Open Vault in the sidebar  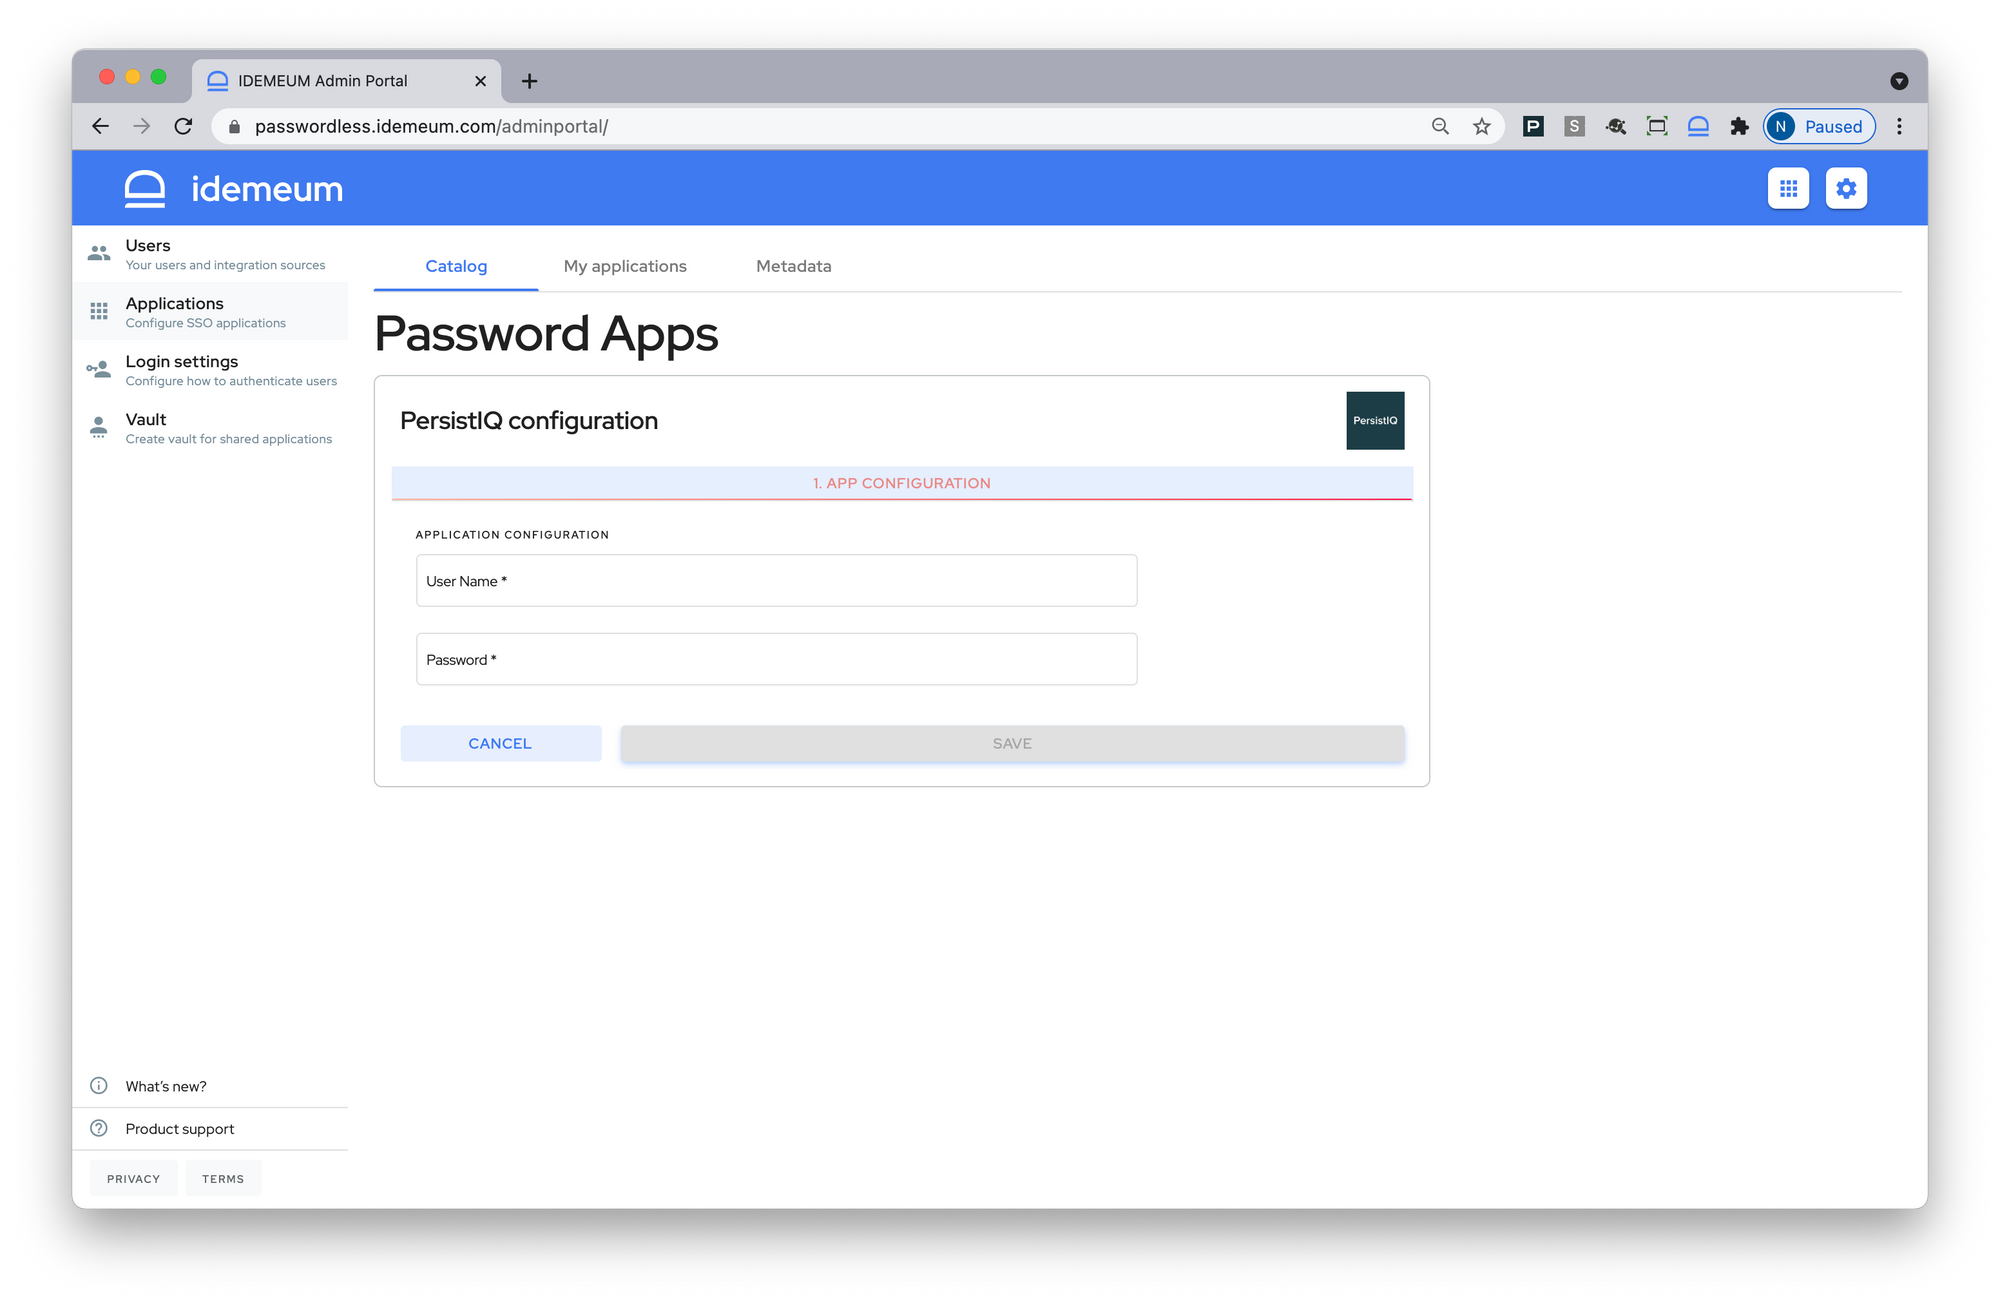point(211,428)
